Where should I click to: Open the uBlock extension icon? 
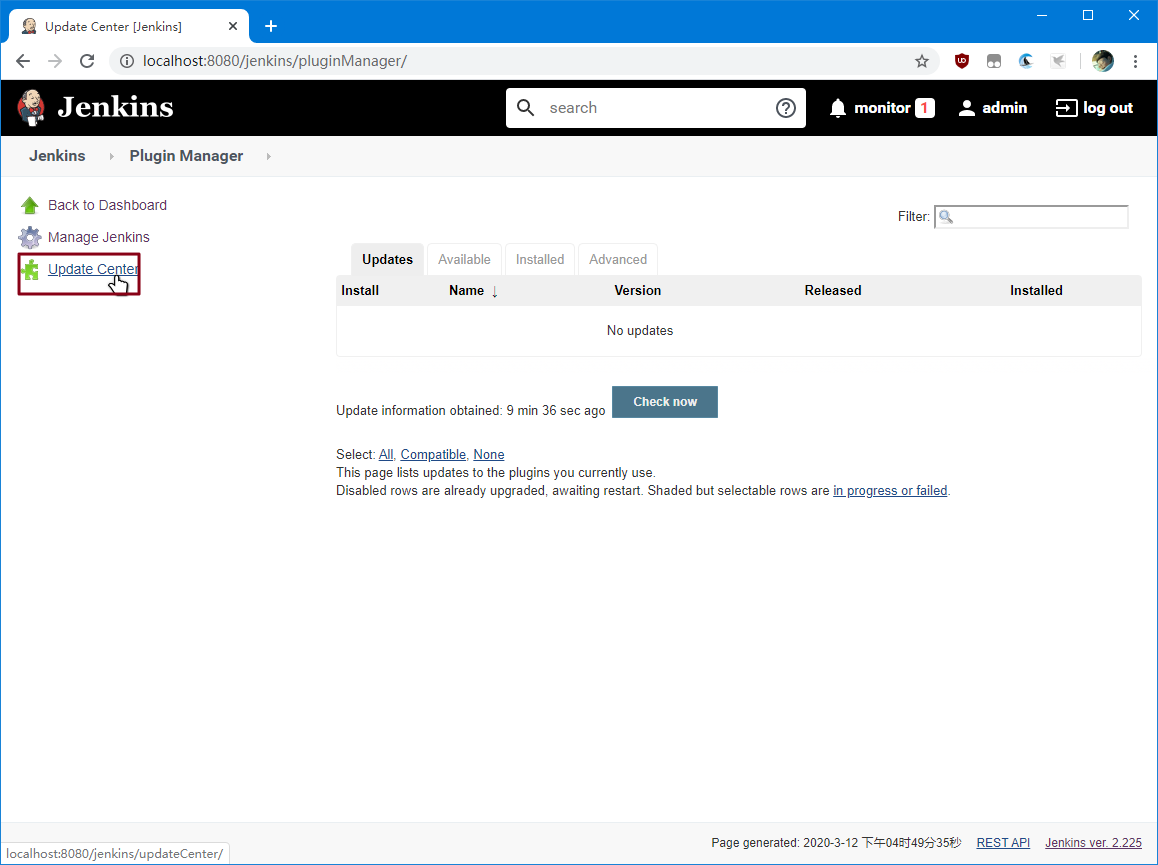coord(962,61)
